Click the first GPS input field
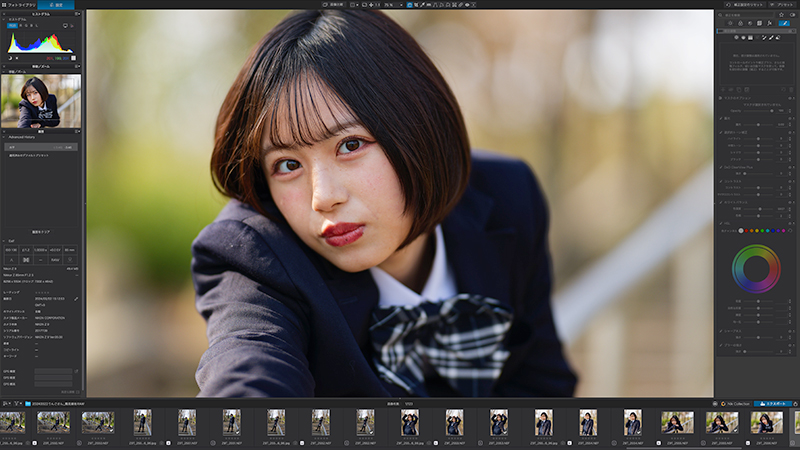Screen dimensions: 800x450 pos(53,371)
